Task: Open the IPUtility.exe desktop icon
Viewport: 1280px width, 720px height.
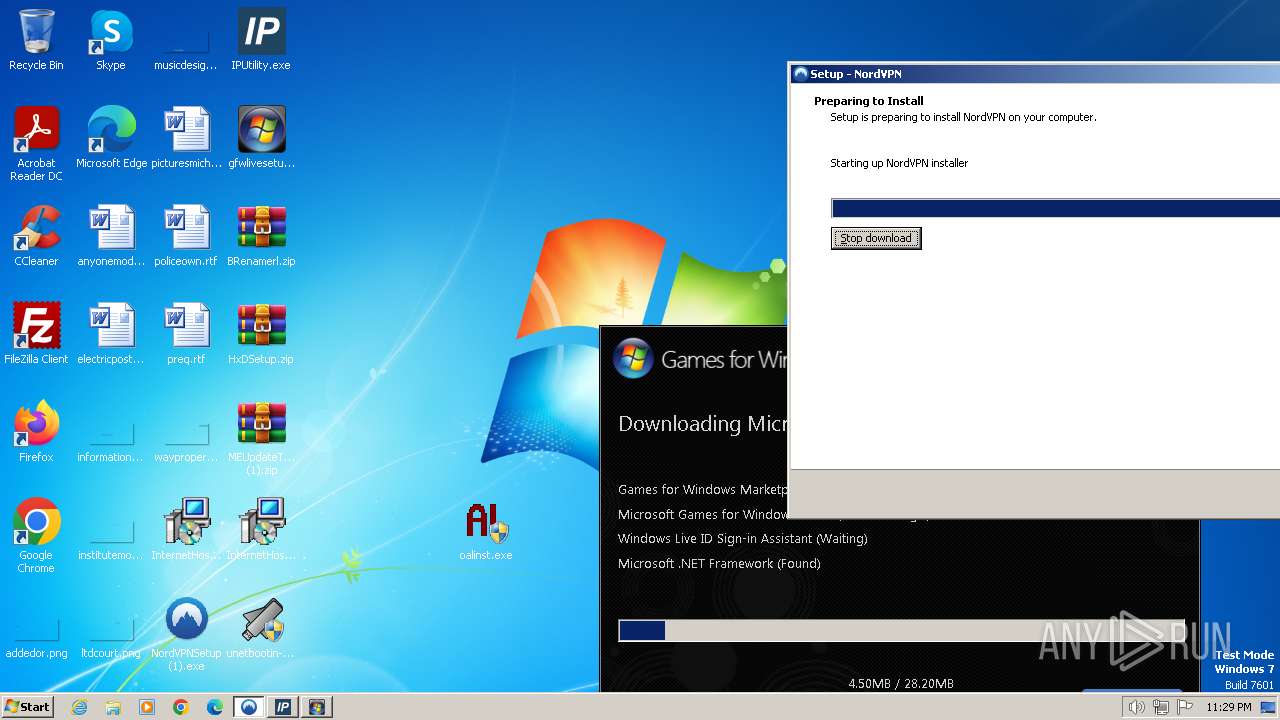Action: click(x=261, y=40)
